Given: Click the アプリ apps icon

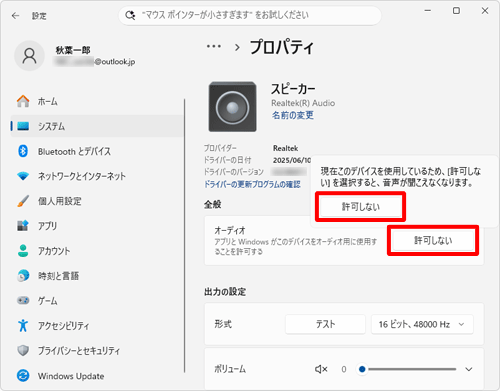Looking at the screenshot, I should pos(23,226).
